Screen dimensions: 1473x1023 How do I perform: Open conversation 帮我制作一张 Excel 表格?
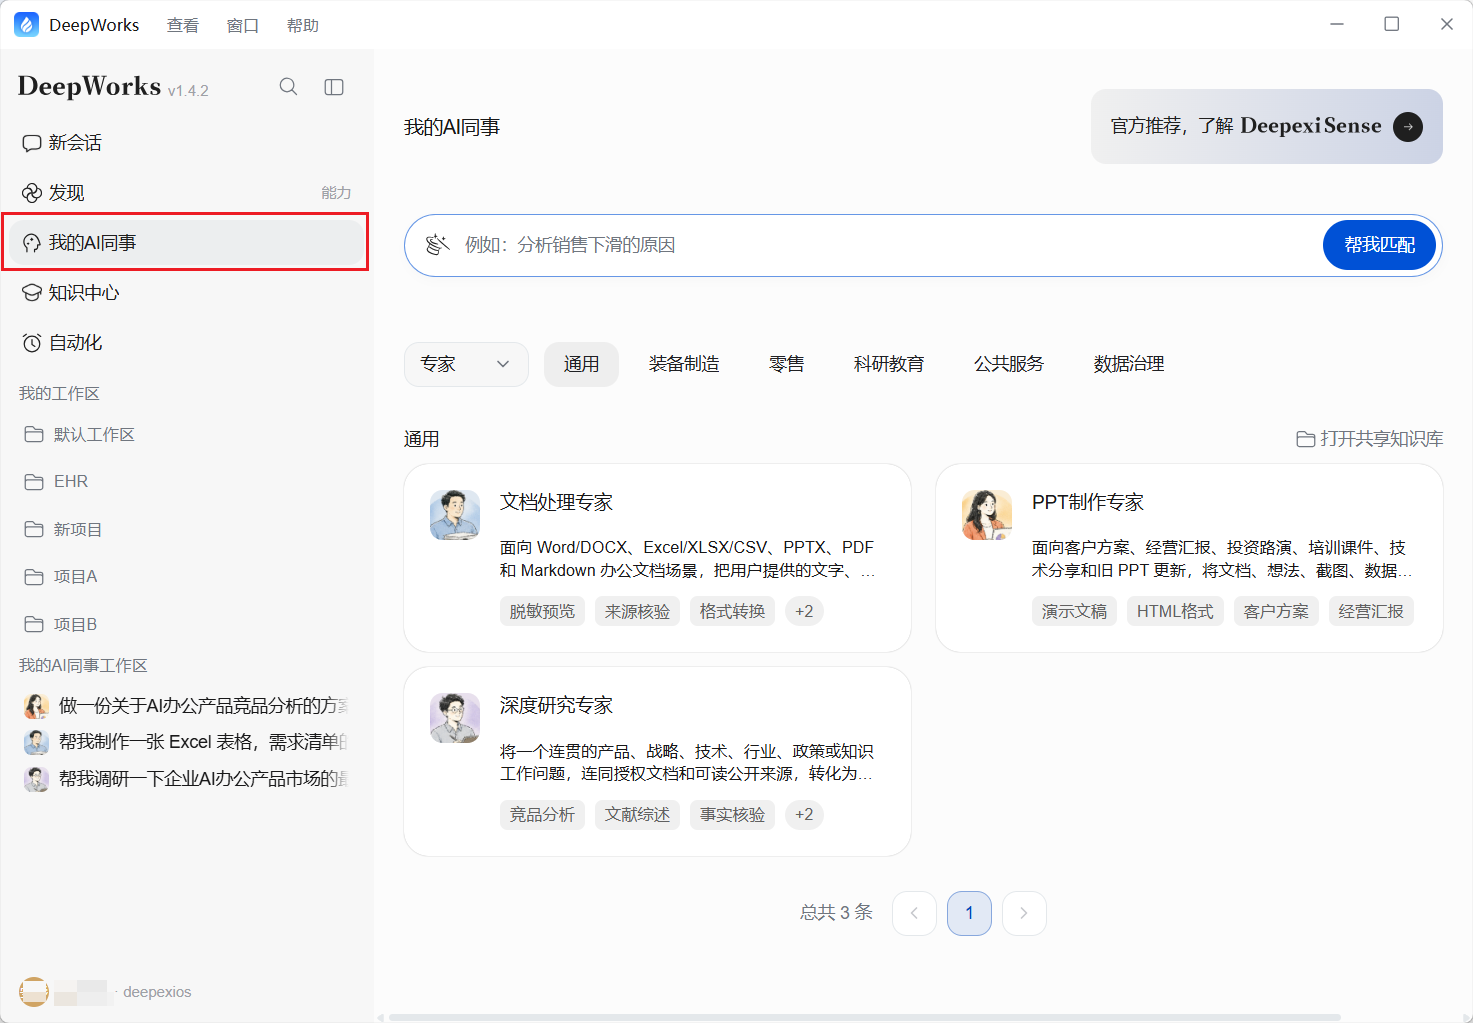tap(186, 742)
